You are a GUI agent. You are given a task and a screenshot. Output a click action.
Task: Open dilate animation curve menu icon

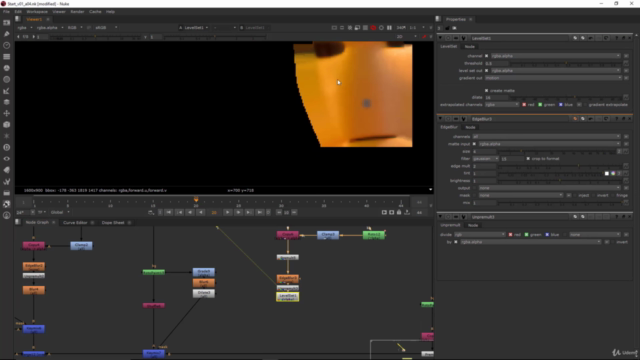[626, 98]
